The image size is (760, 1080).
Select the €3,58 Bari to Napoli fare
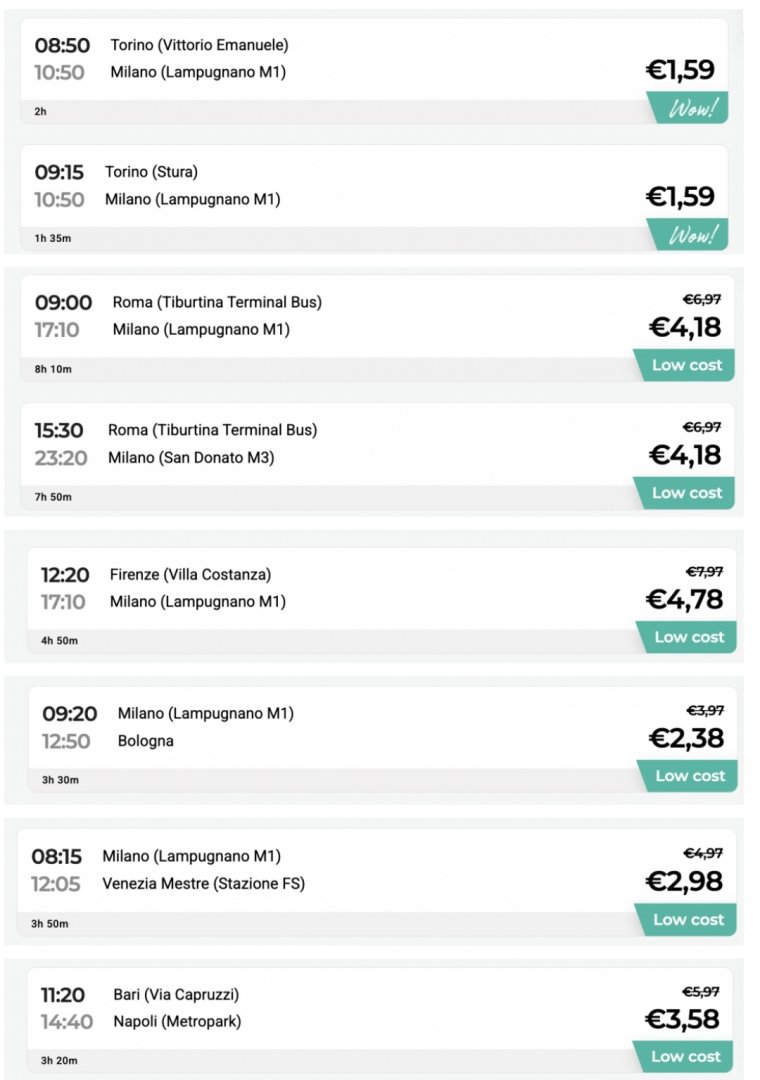pos(682,1019)
